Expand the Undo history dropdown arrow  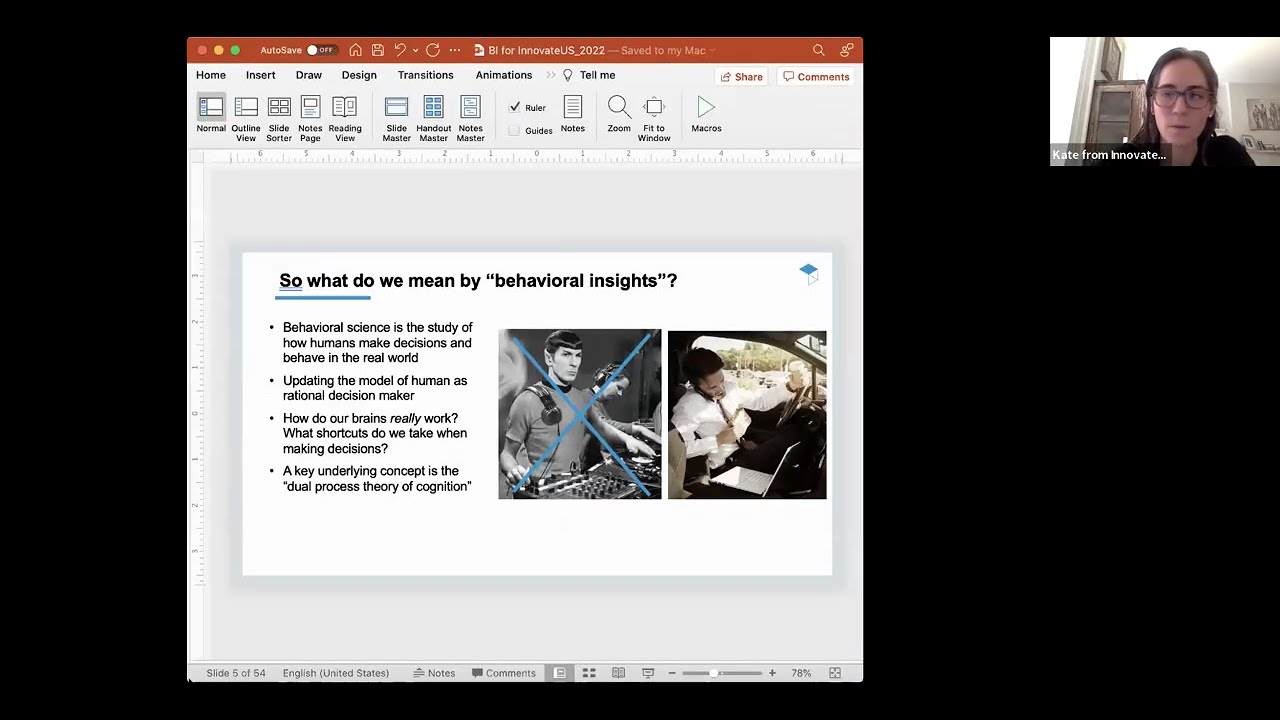(x=415, y=50)
